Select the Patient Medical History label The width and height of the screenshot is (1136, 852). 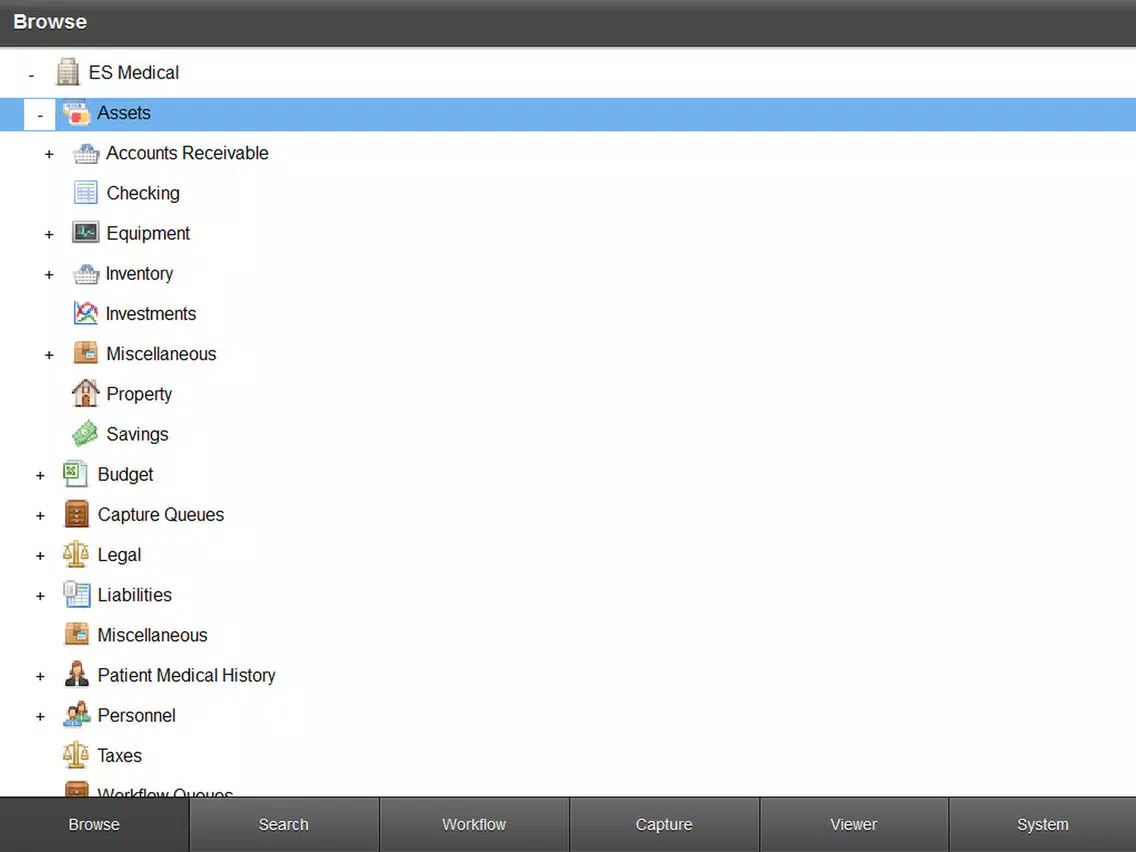[186, 675]
